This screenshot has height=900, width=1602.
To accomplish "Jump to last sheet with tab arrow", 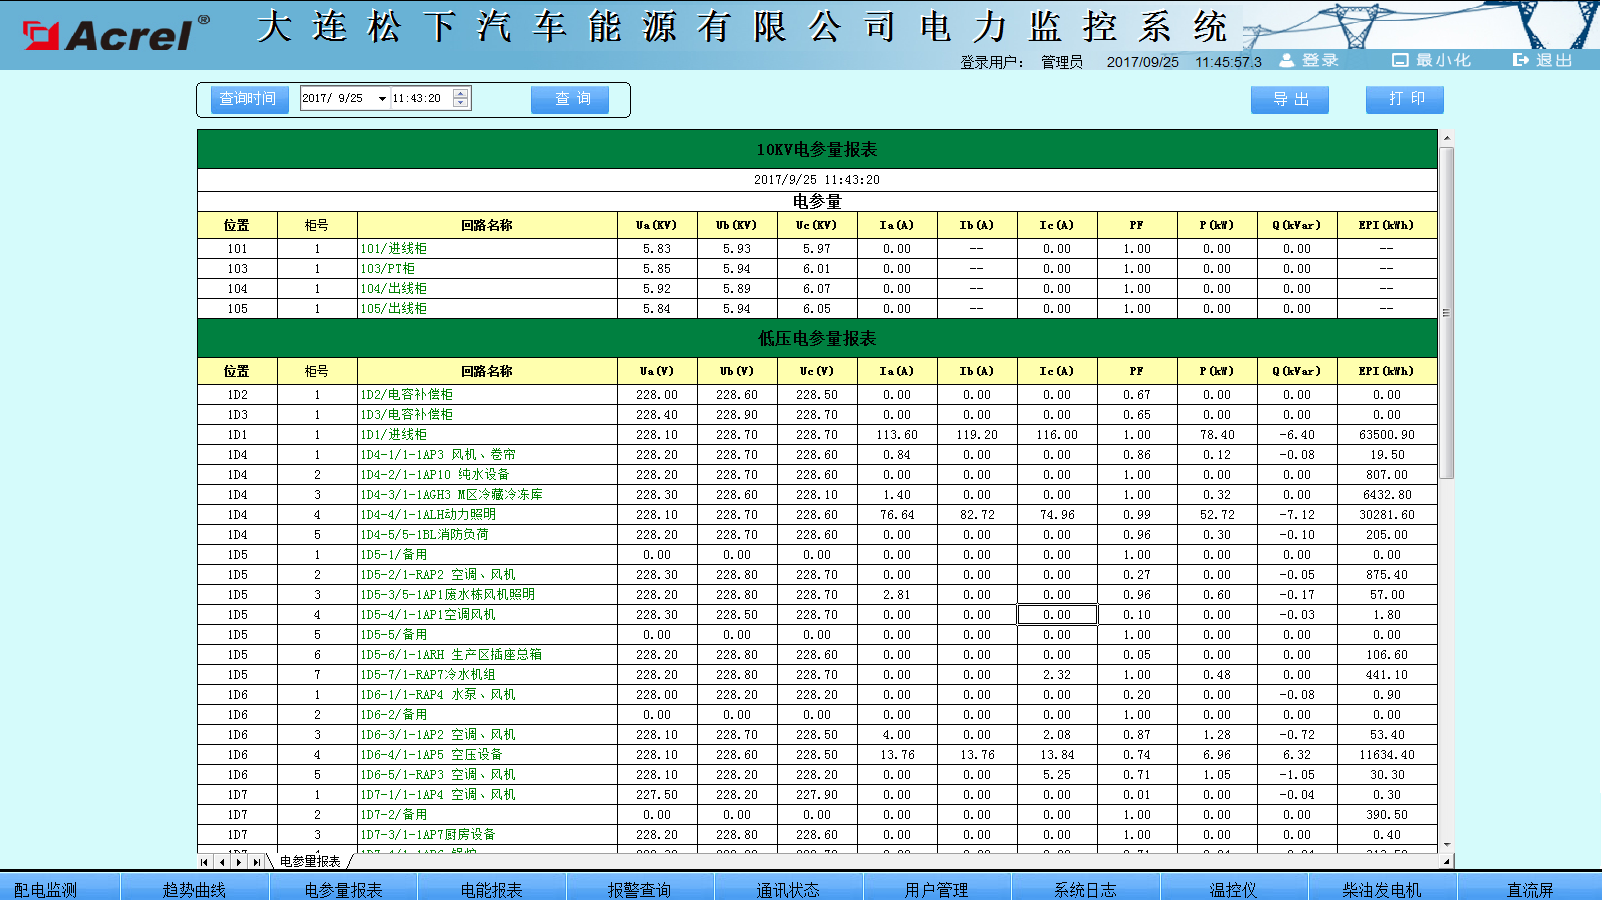I will coord(256,861).
